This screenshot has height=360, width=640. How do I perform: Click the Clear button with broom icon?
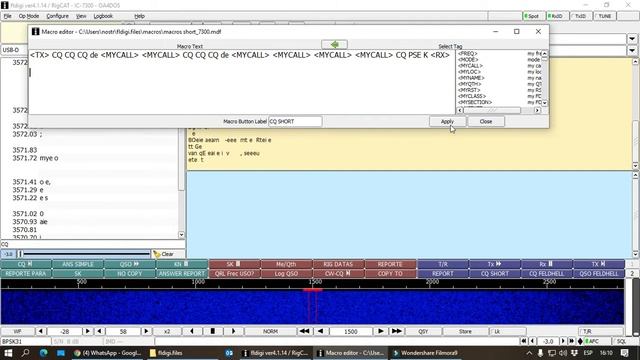pyautogui.click(x=168, y=254)
